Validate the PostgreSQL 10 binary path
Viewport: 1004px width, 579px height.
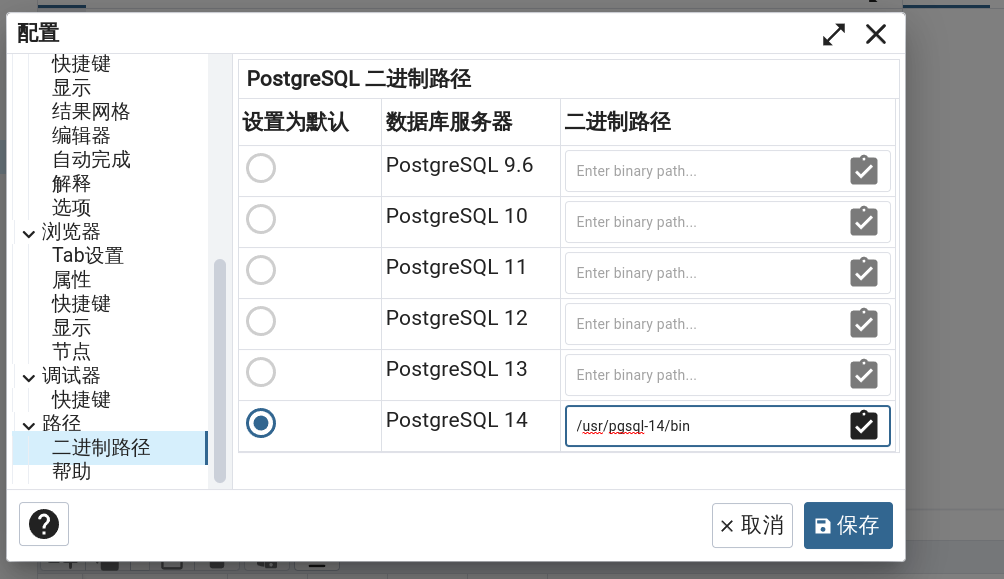(x=863, y=222)
